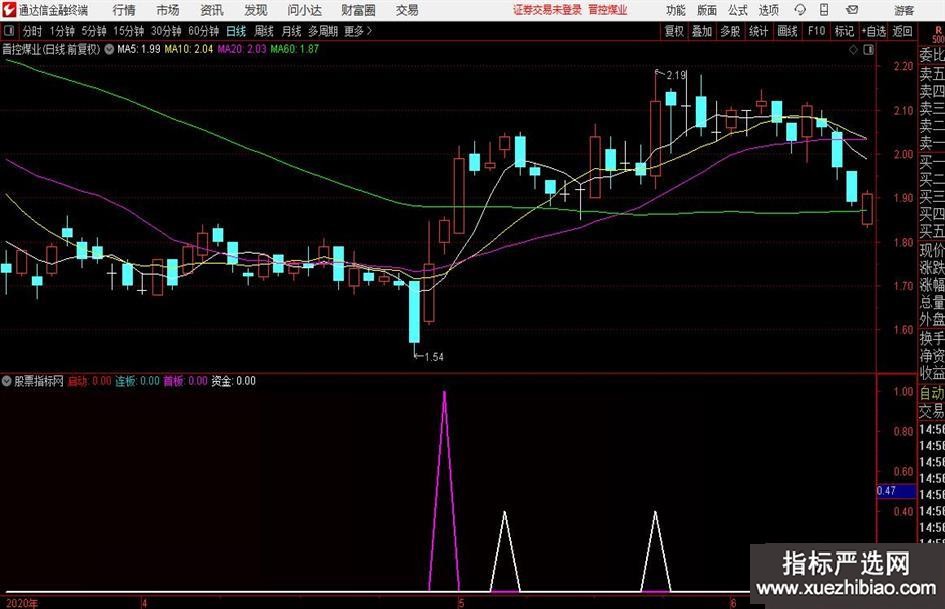Expand the 股票指标网 sub-indicator dropdown
The width and height of the screenshot is (945, 609).
7,381
